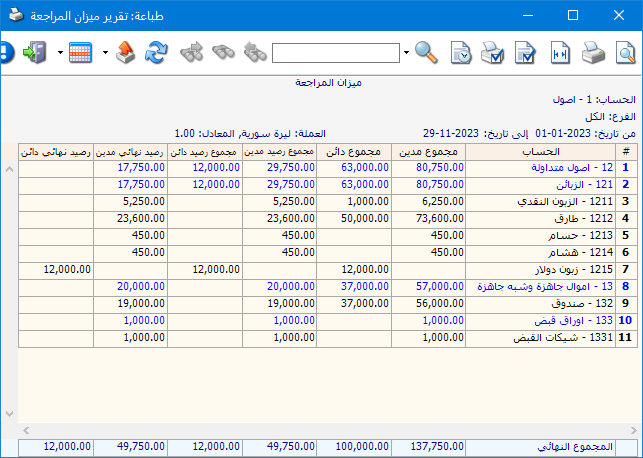Screen dimensions: 643x458
Task: Click the رصيد نهائي دائن column header
Action: point(56,152)
